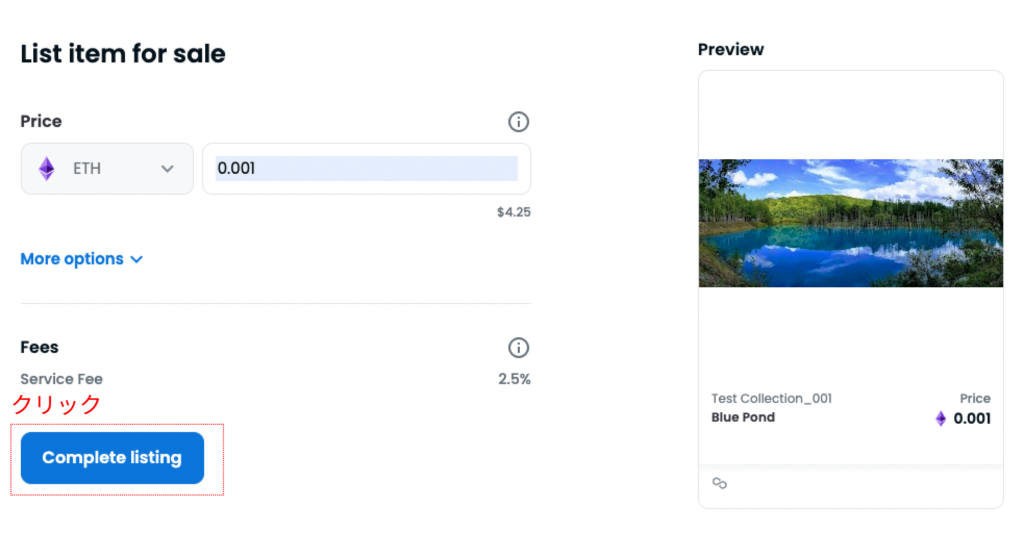Focus the price amount input field
This screenshot has width=1024, height=533.
point(366,169)
